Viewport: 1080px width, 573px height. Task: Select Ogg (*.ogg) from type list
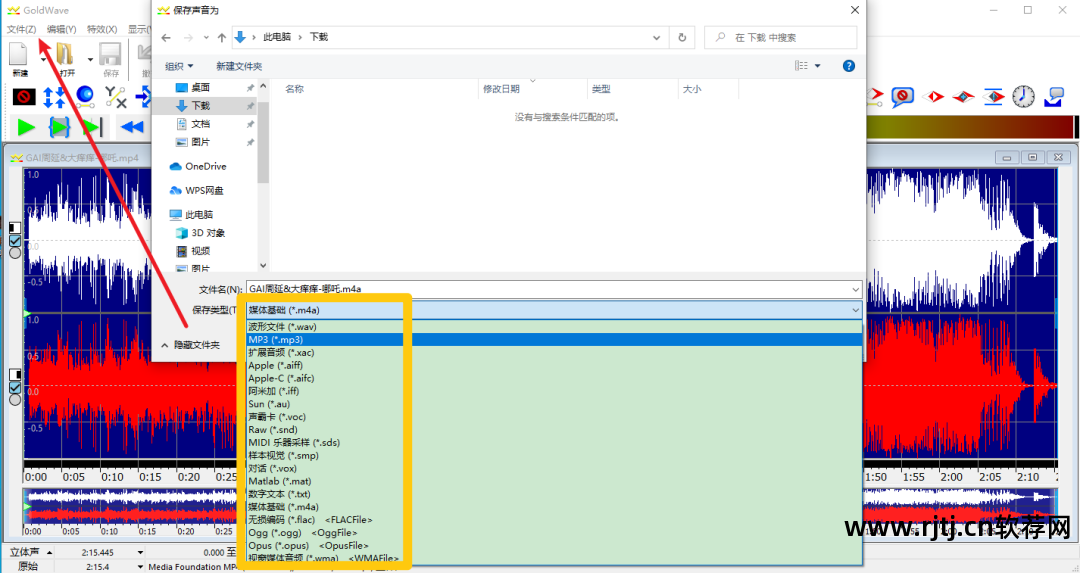(x=554, y=532)
